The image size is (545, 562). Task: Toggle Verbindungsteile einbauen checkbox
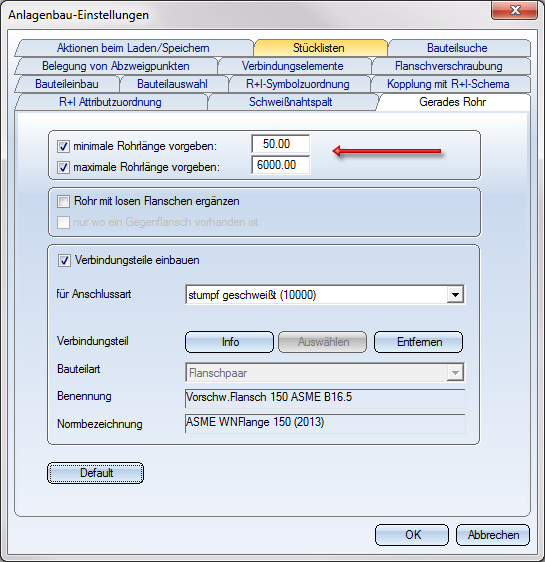pos(64,261)
